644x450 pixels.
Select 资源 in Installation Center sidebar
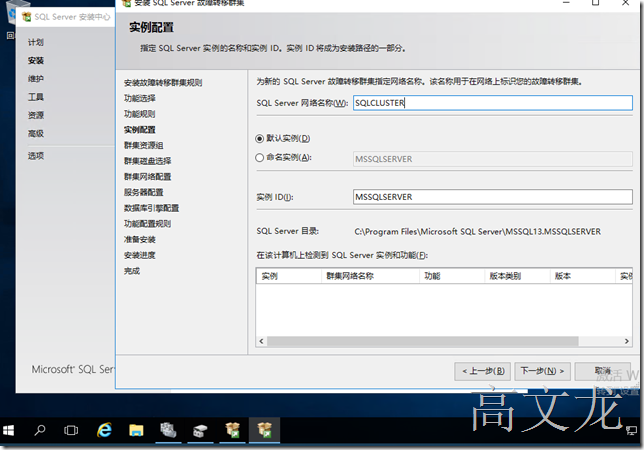click(36, 115)
